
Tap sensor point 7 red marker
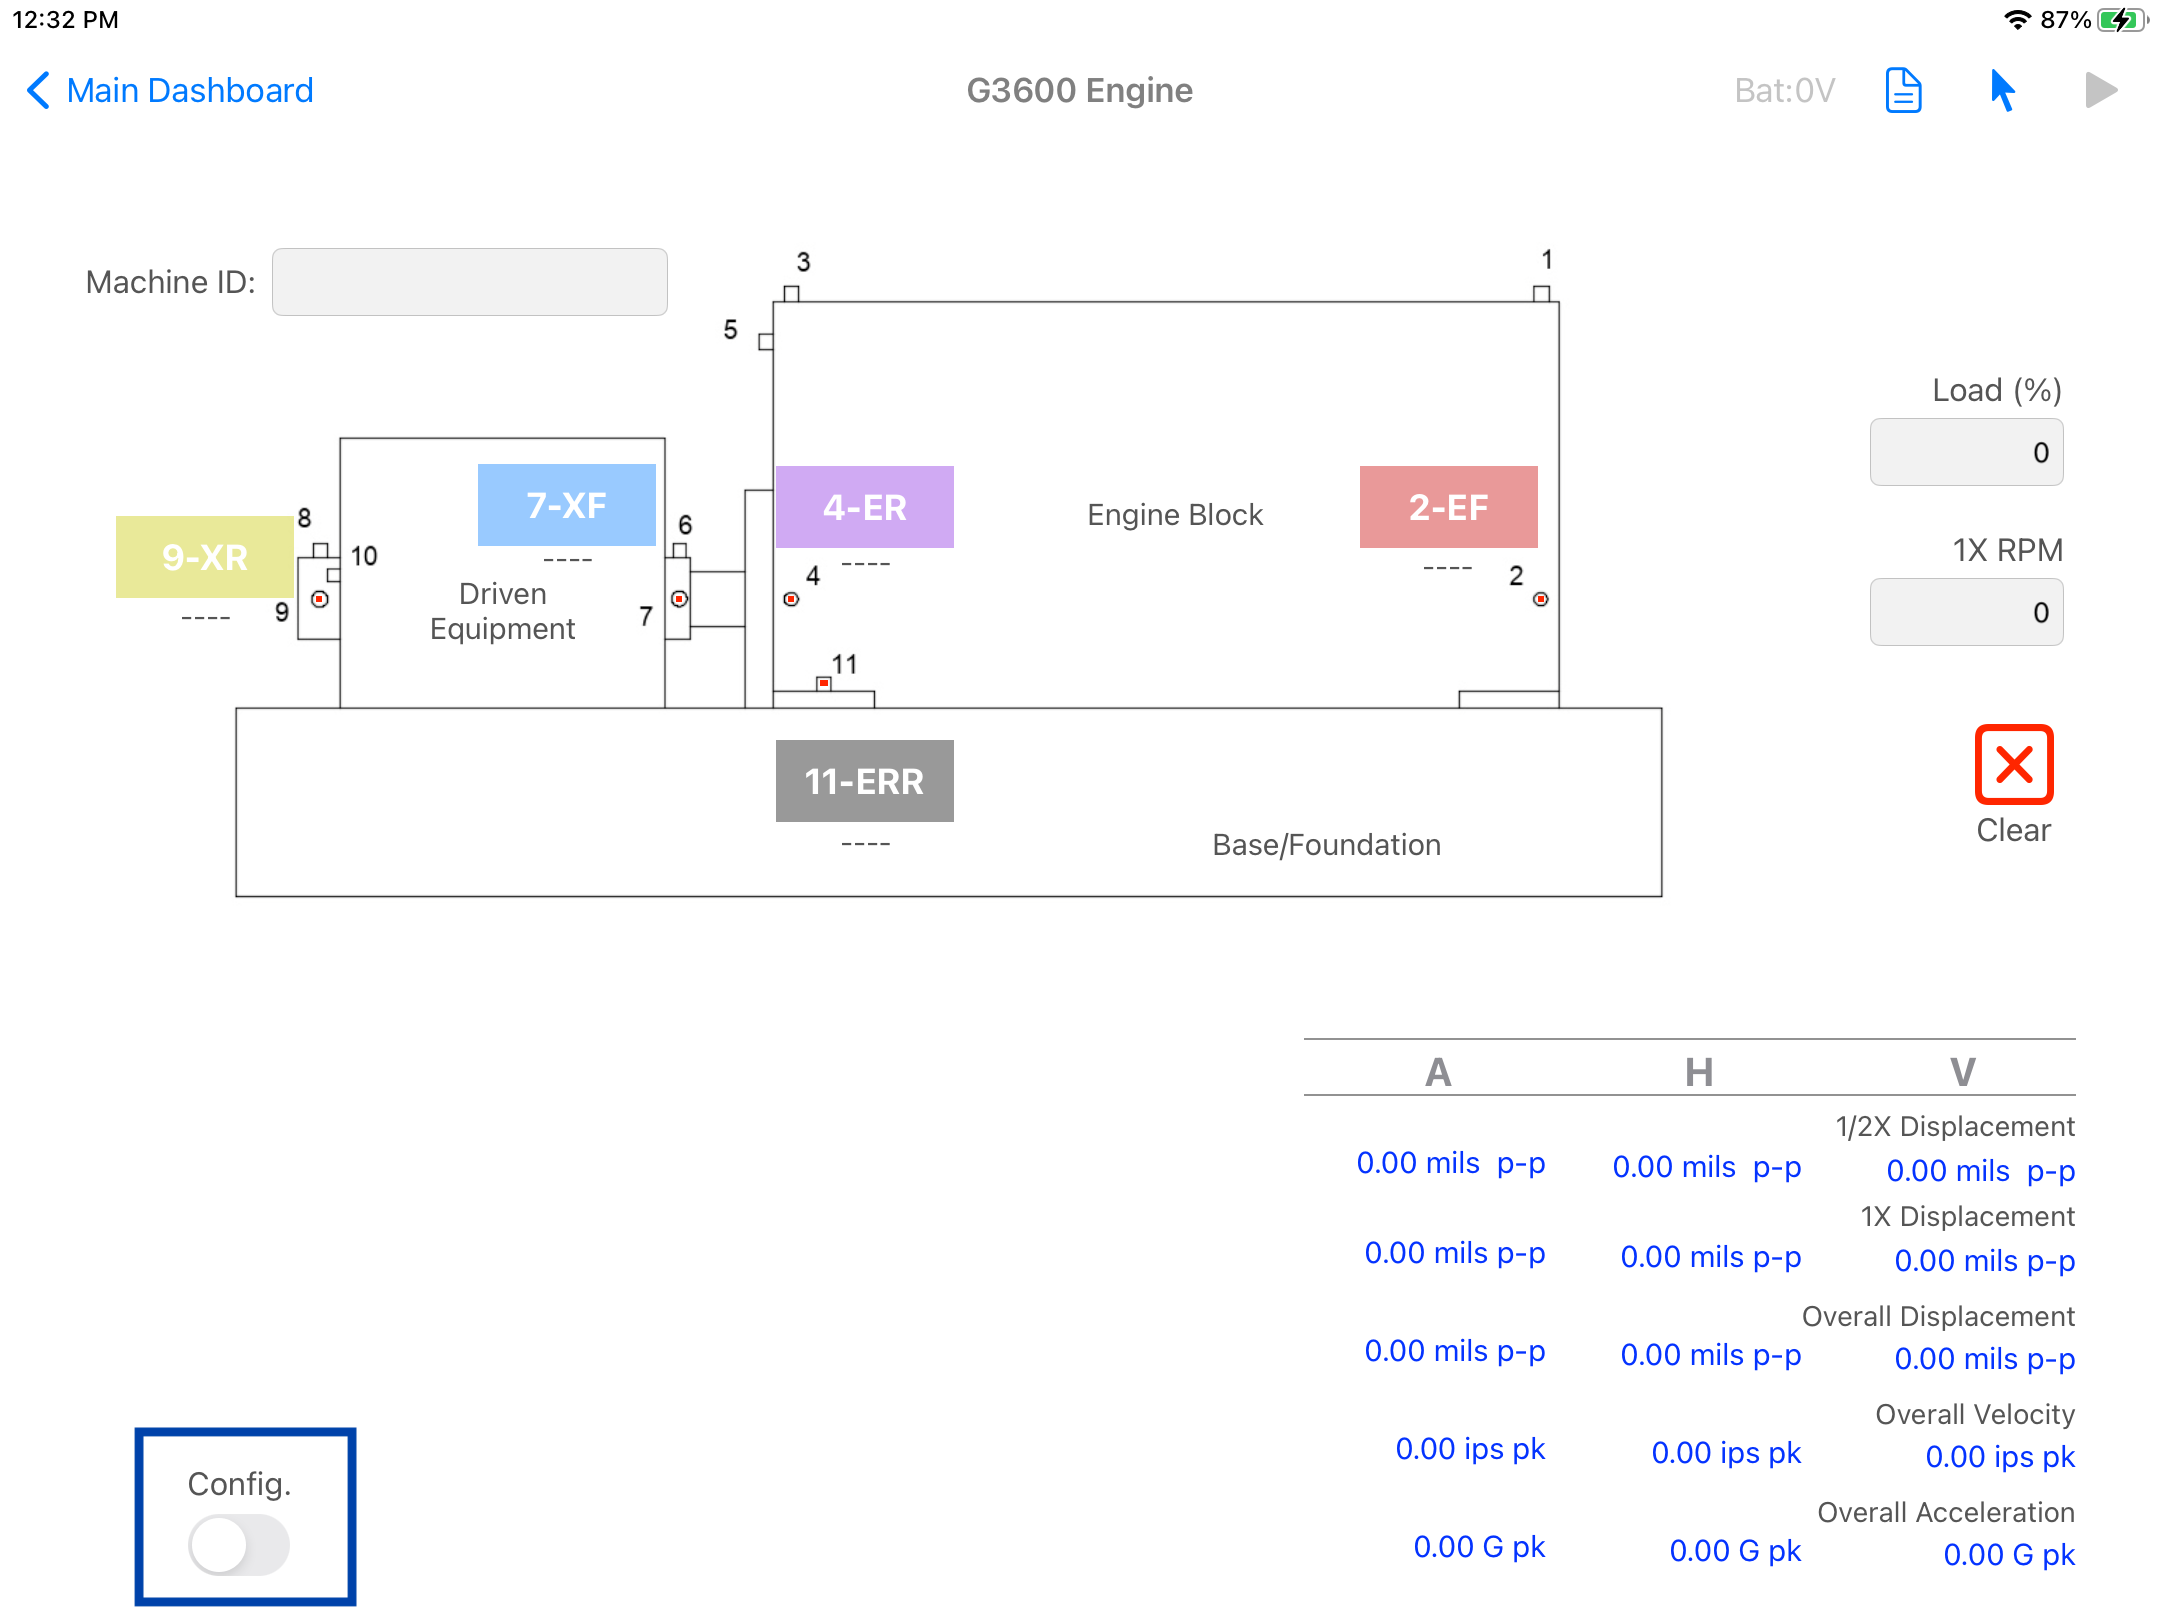click(679, 599)
